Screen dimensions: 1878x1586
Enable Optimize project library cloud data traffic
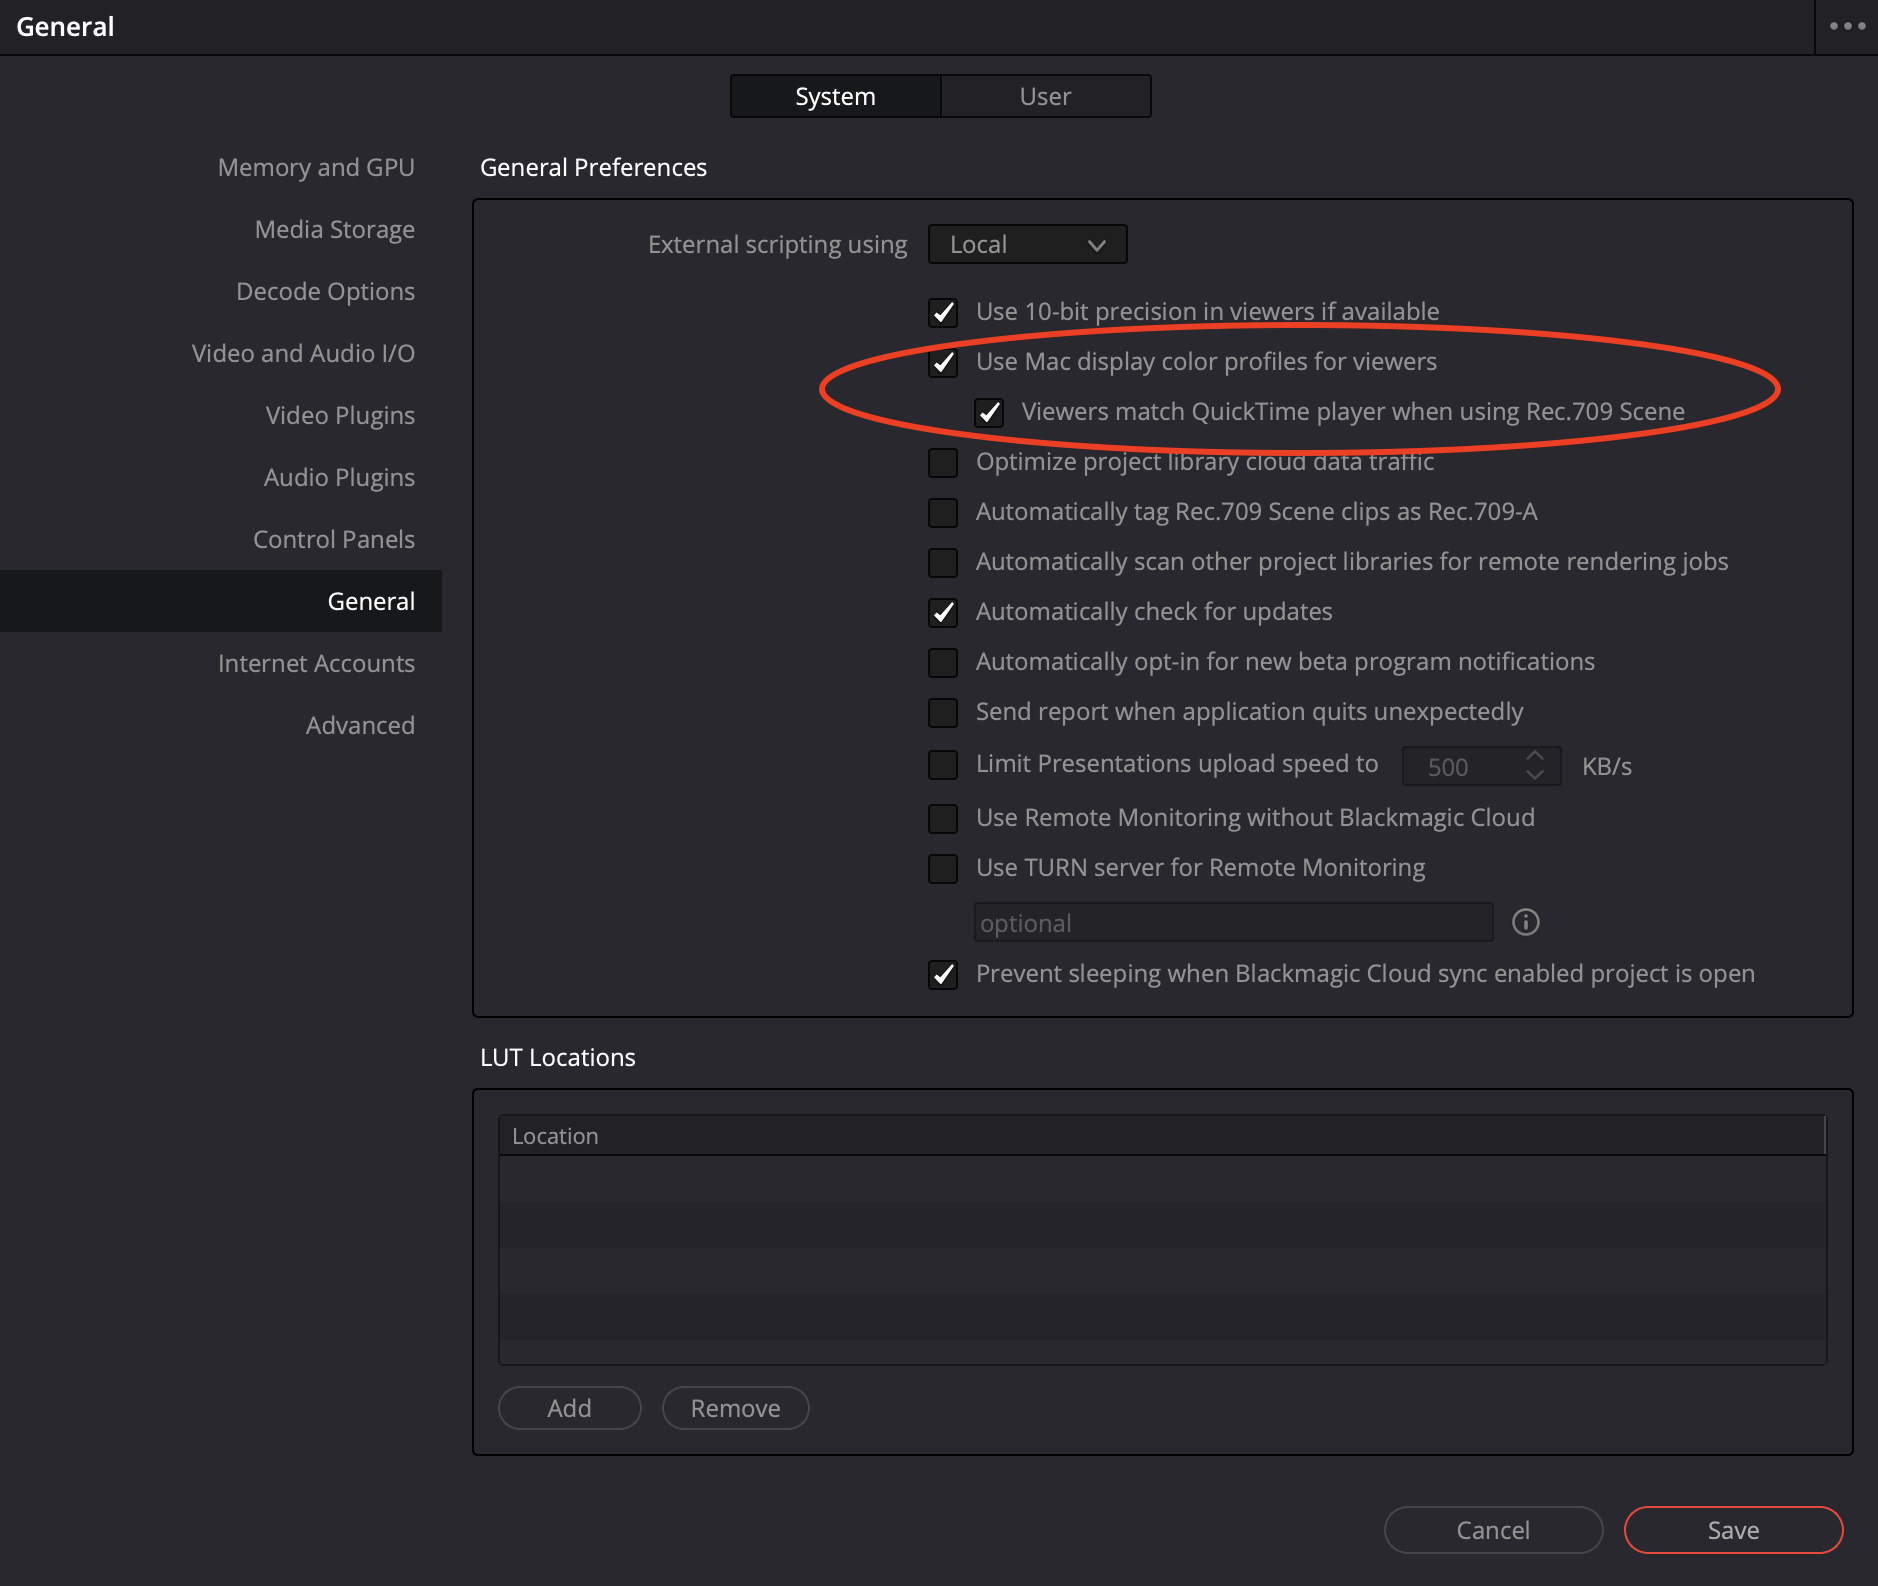click(943, 463)
